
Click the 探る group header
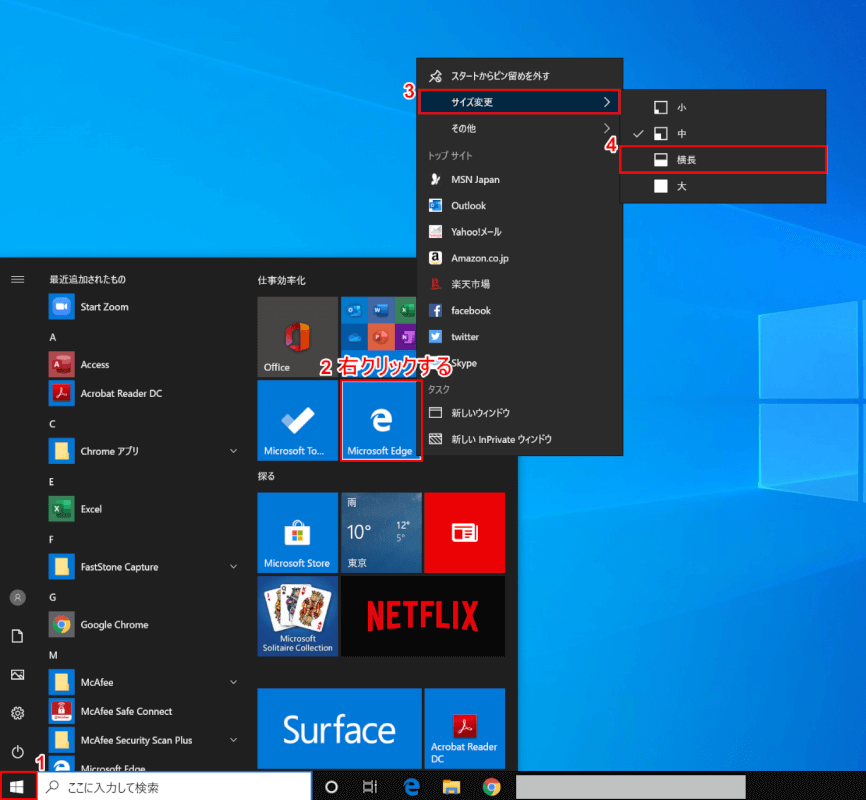pyautogui.click(x=266, y=476)
